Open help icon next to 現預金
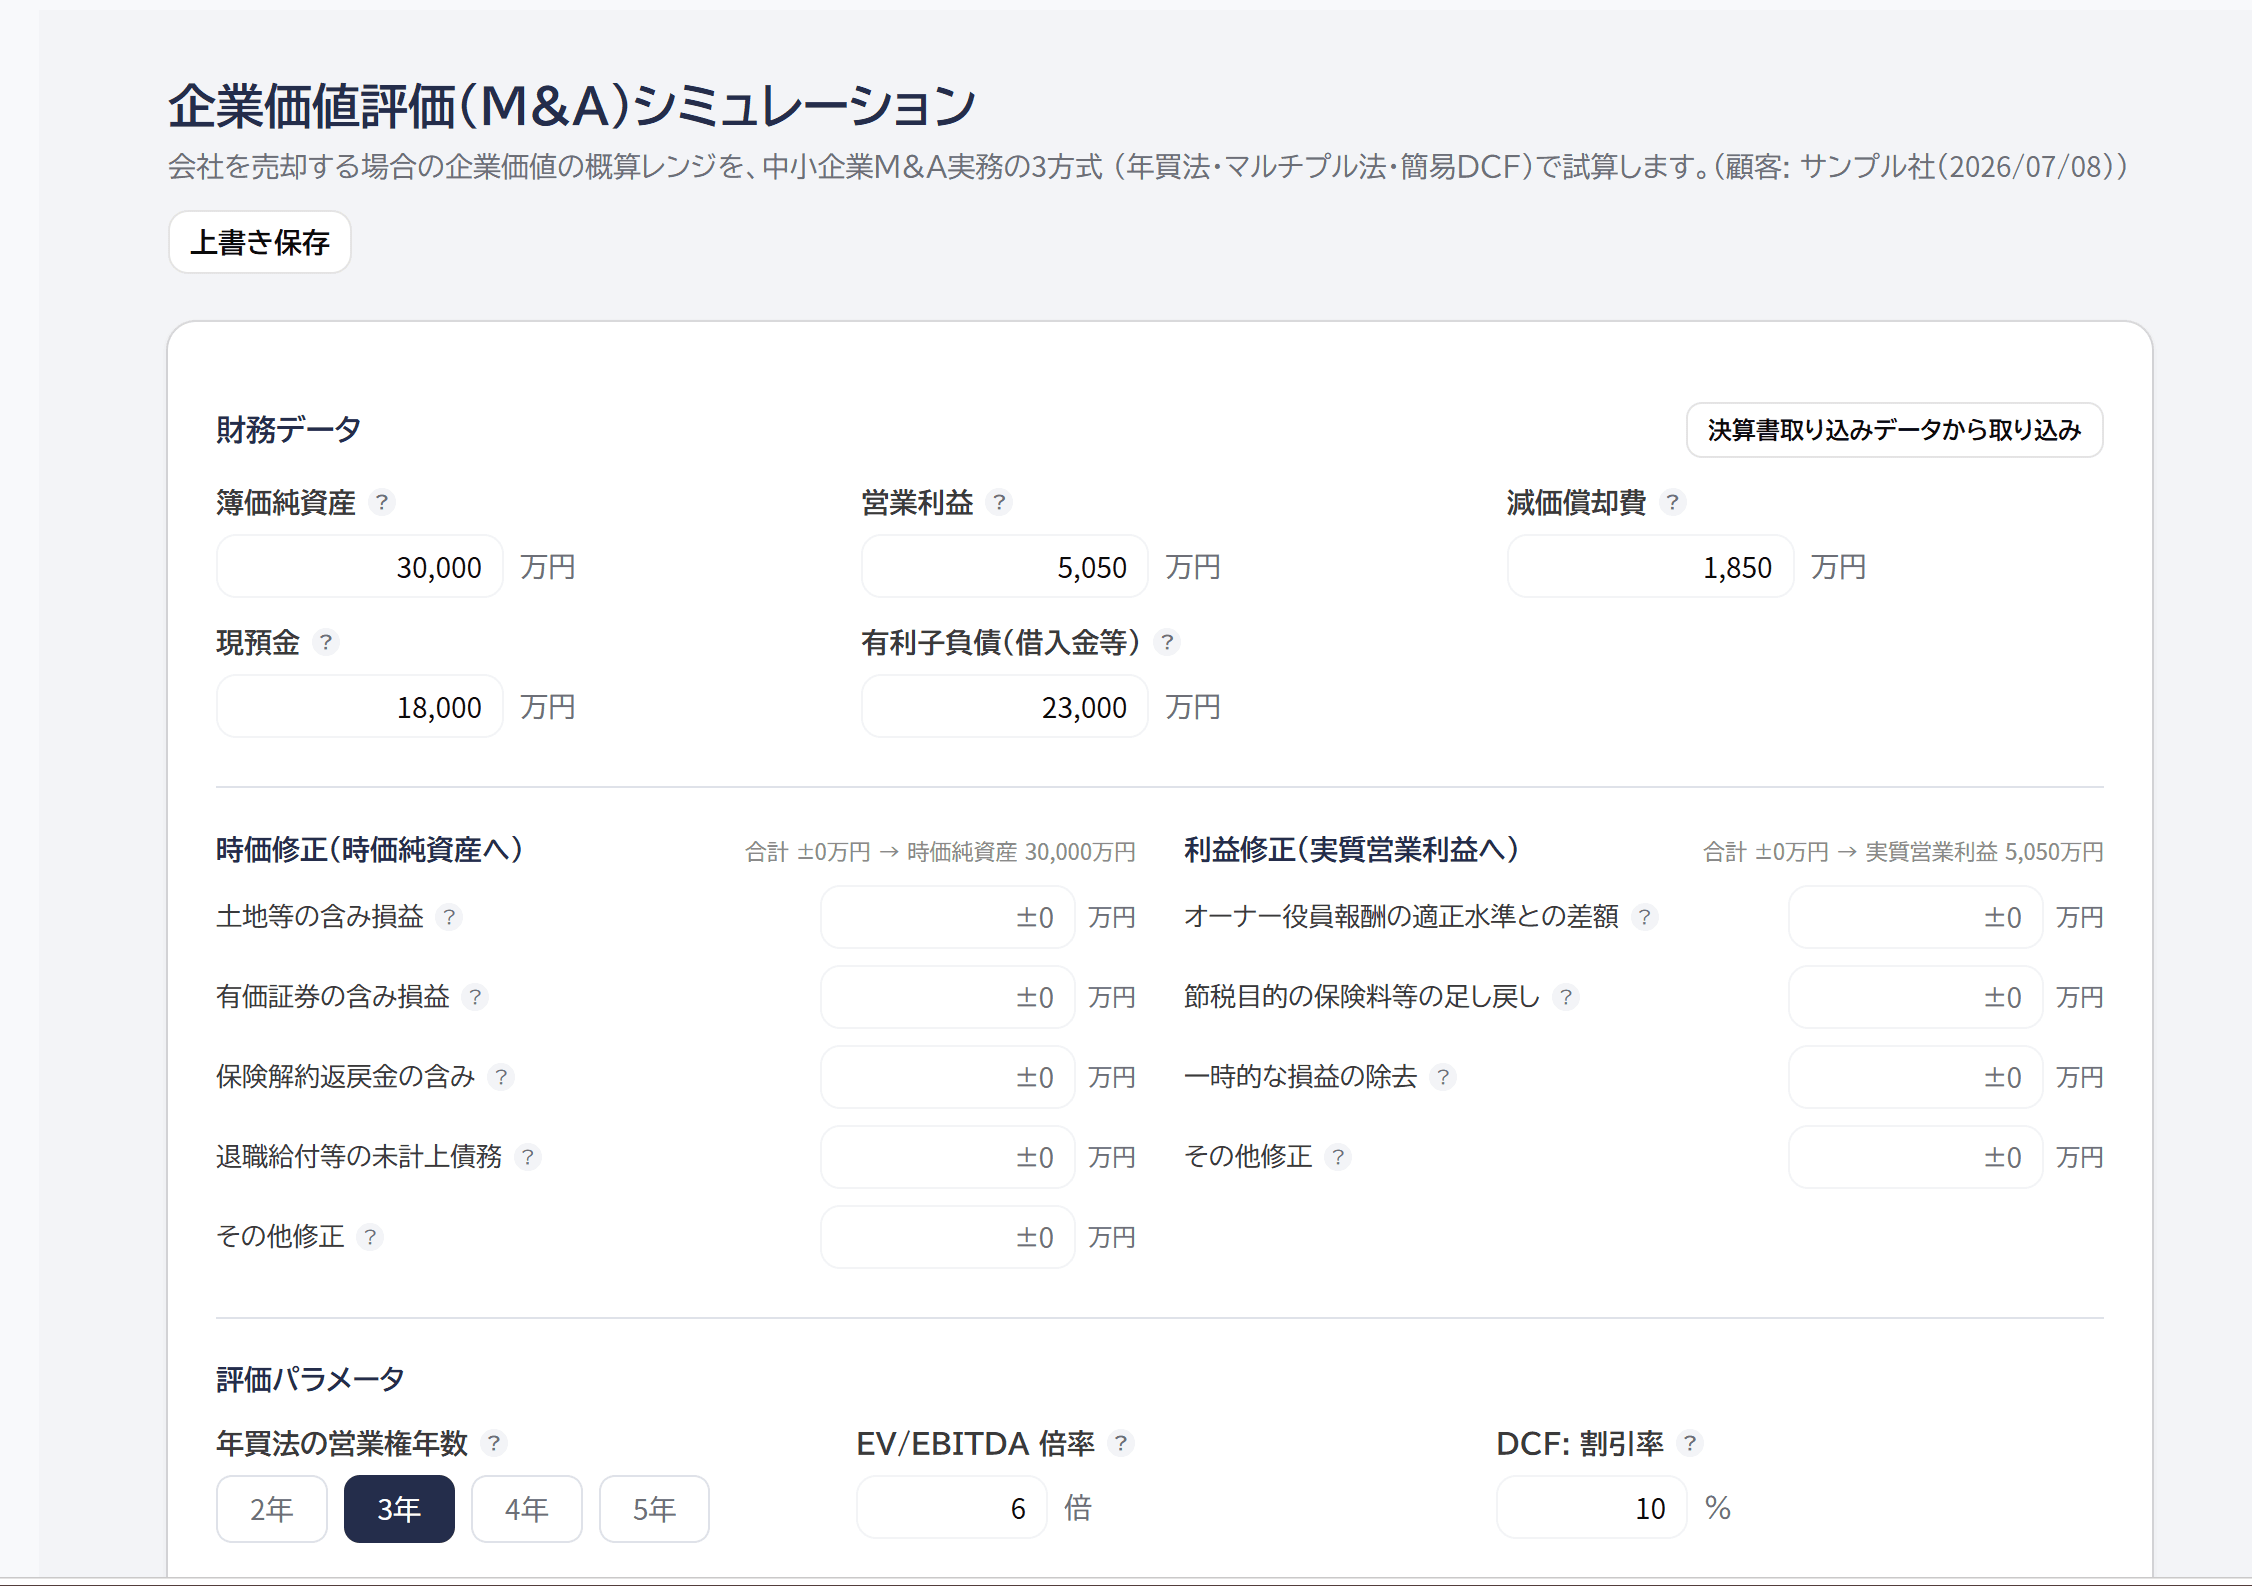The width and height of the screenshot is (2252, 1586). click(x=325, y=642)
